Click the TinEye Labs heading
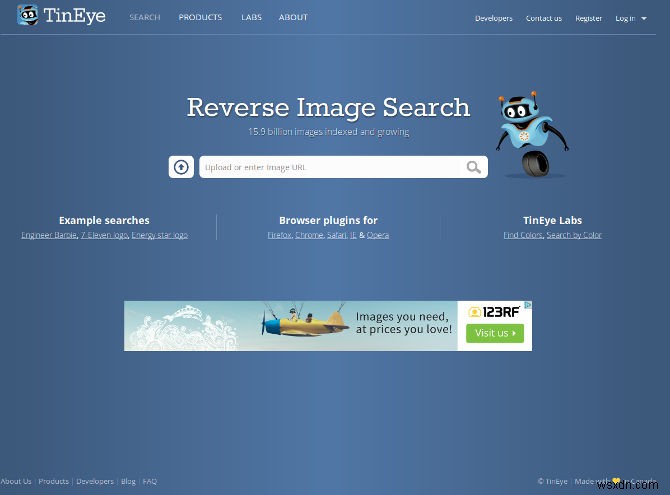This screenshot has height=495, width=670. pyautogui.click(x=552, y=220)
